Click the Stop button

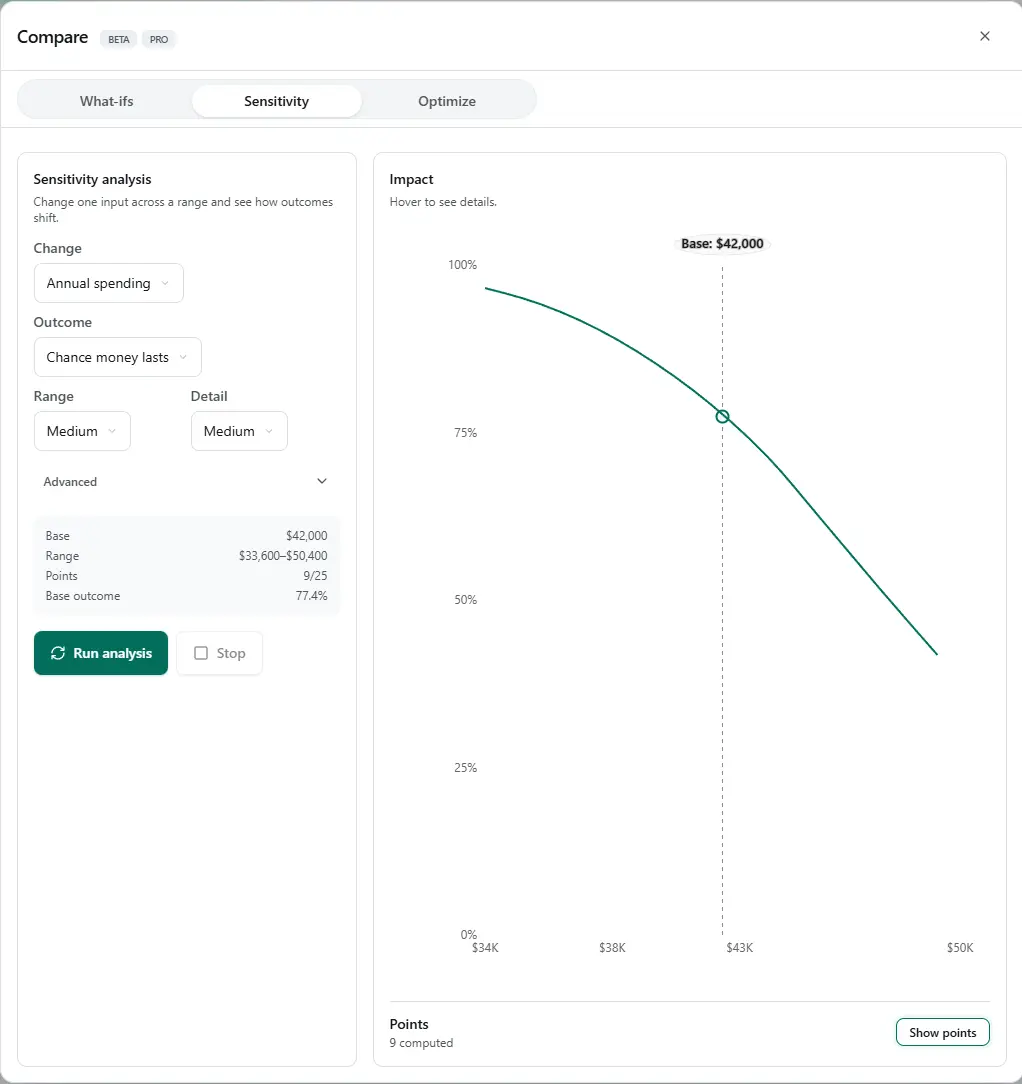219,653
